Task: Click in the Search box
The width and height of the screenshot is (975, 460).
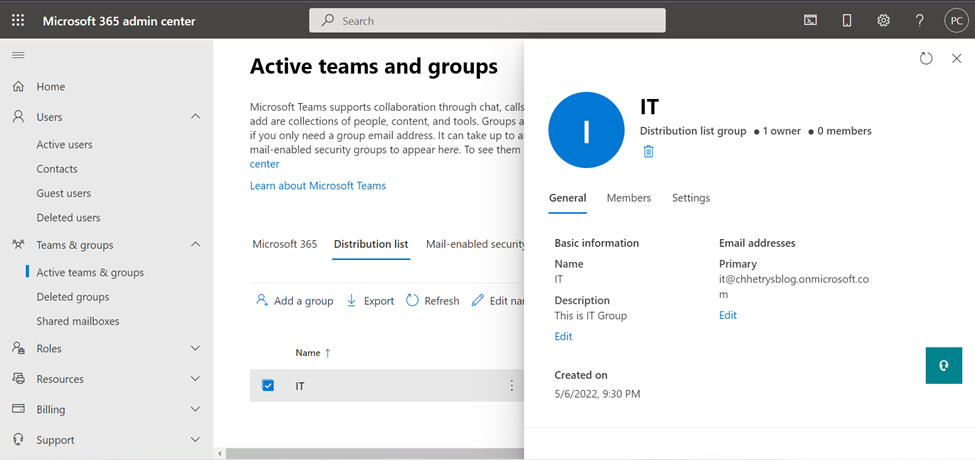Action: click(488, 21)
